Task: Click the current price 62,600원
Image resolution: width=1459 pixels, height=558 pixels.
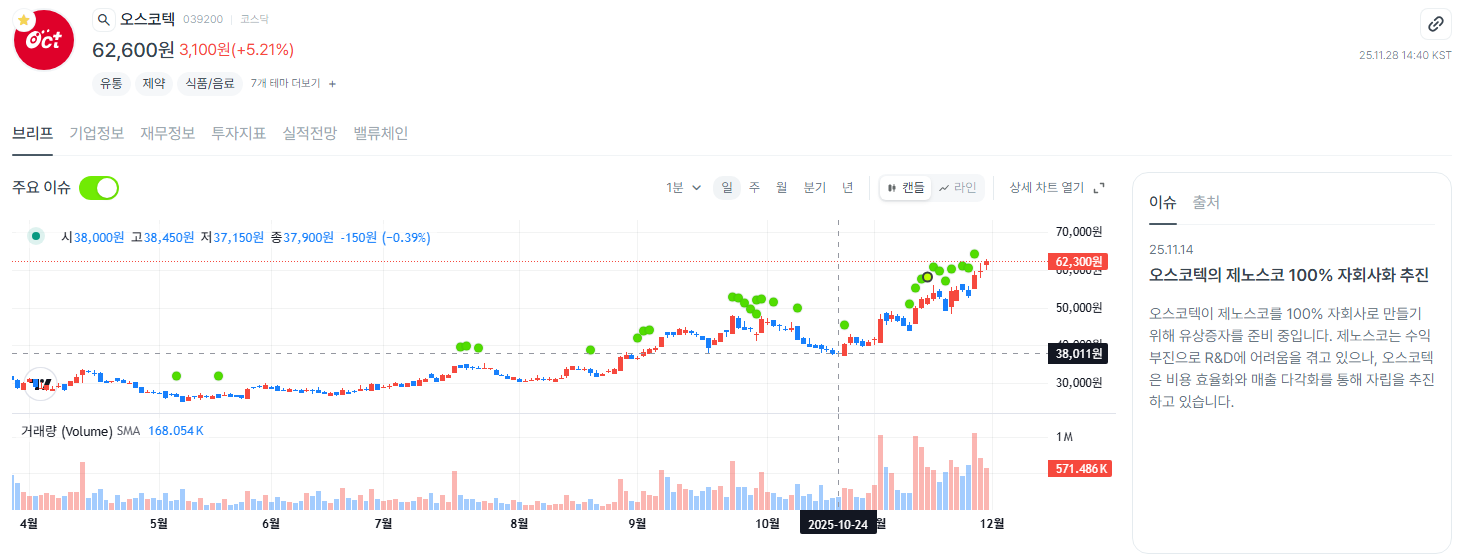Action: click(133, 50)
